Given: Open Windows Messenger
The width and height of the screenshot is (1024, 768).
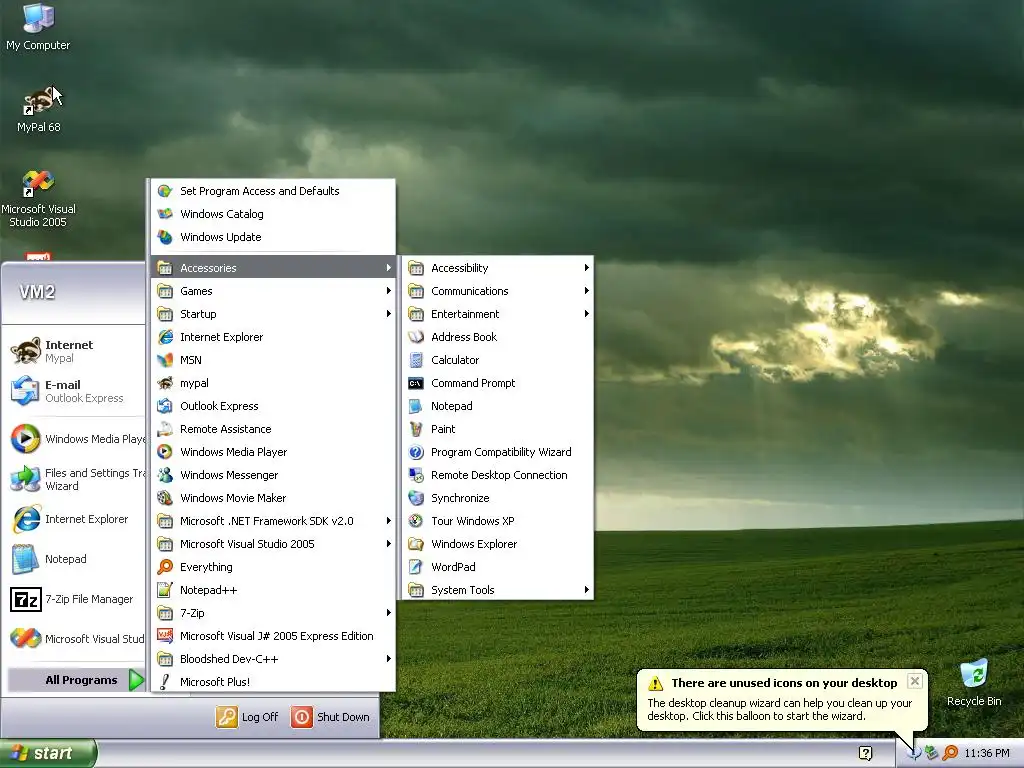Looking at the screenshot, I should click(273, 475).
